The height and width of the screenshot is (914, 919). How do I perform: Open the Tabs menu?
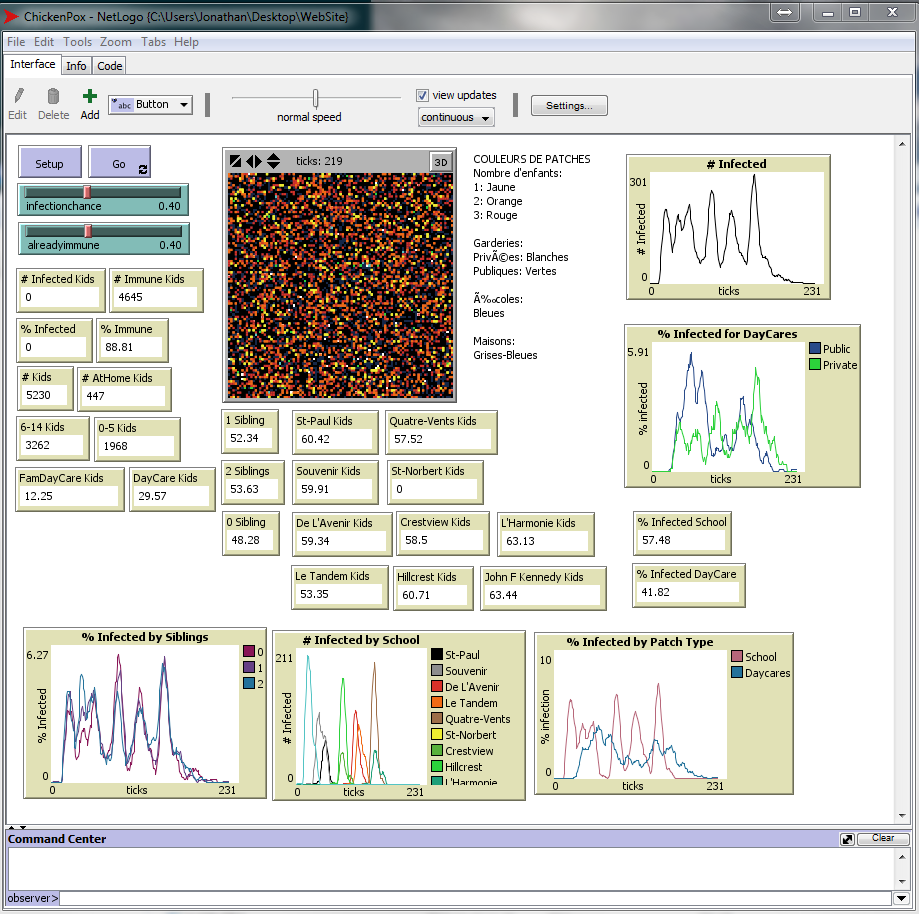click(154, 42)
